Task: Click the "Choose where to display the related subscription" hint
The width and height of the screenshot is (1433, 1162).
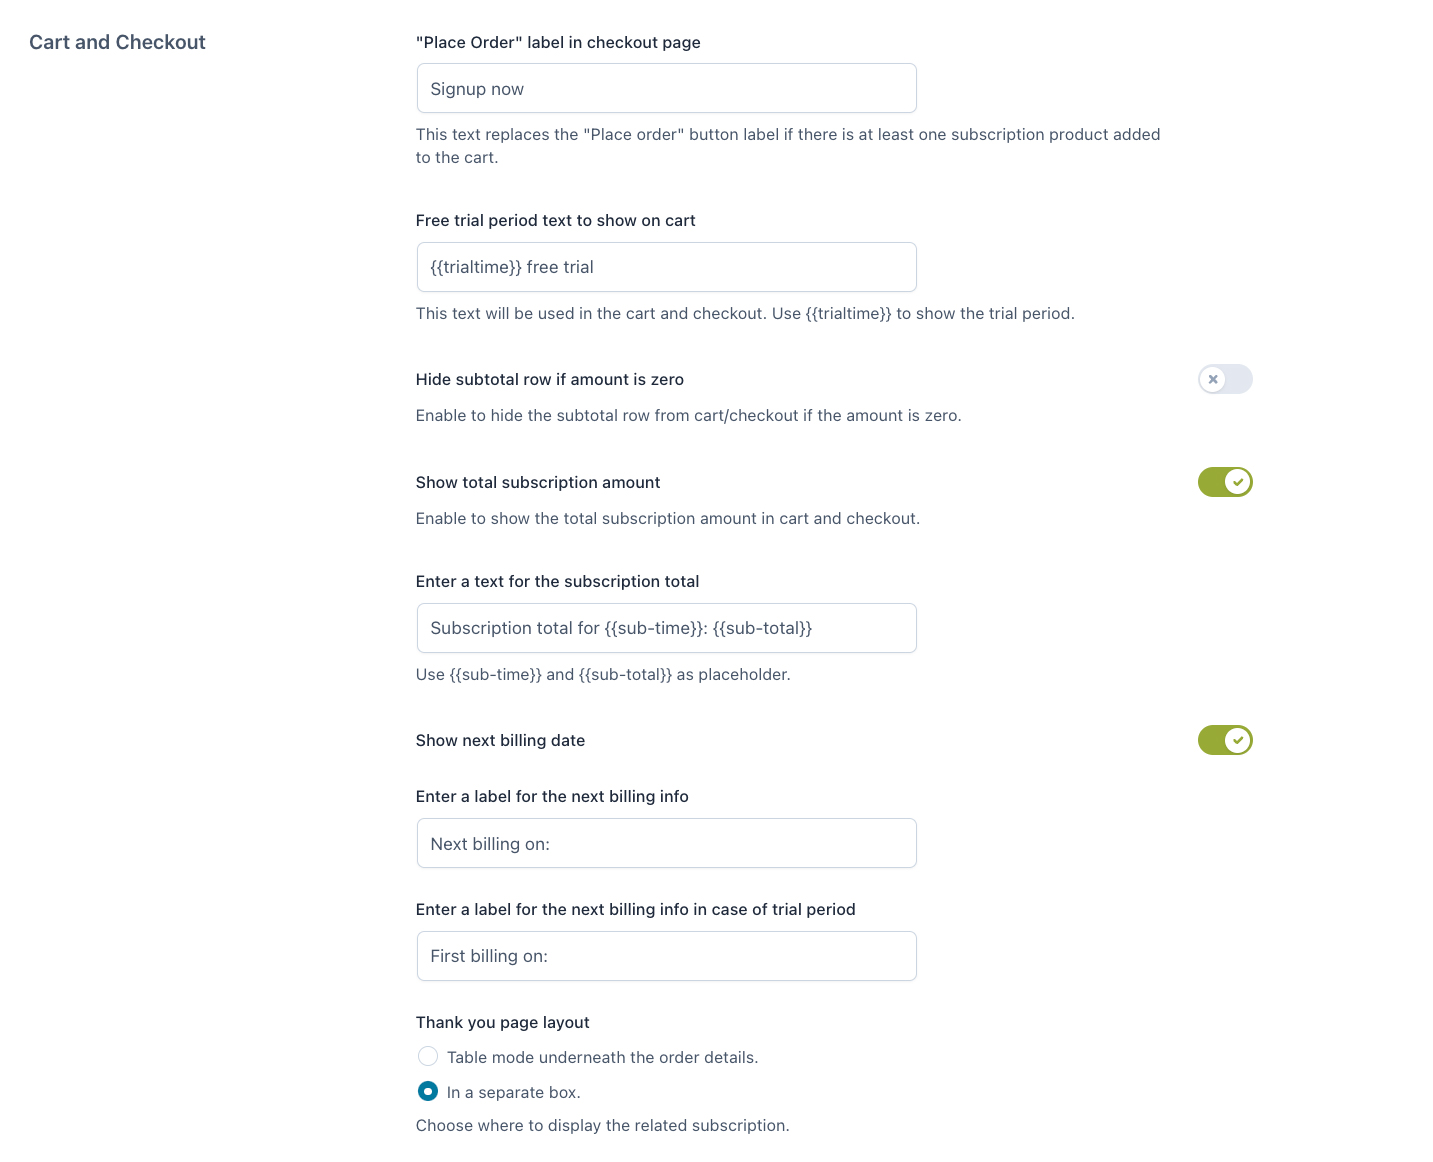Action: [x=602, y=1126]
